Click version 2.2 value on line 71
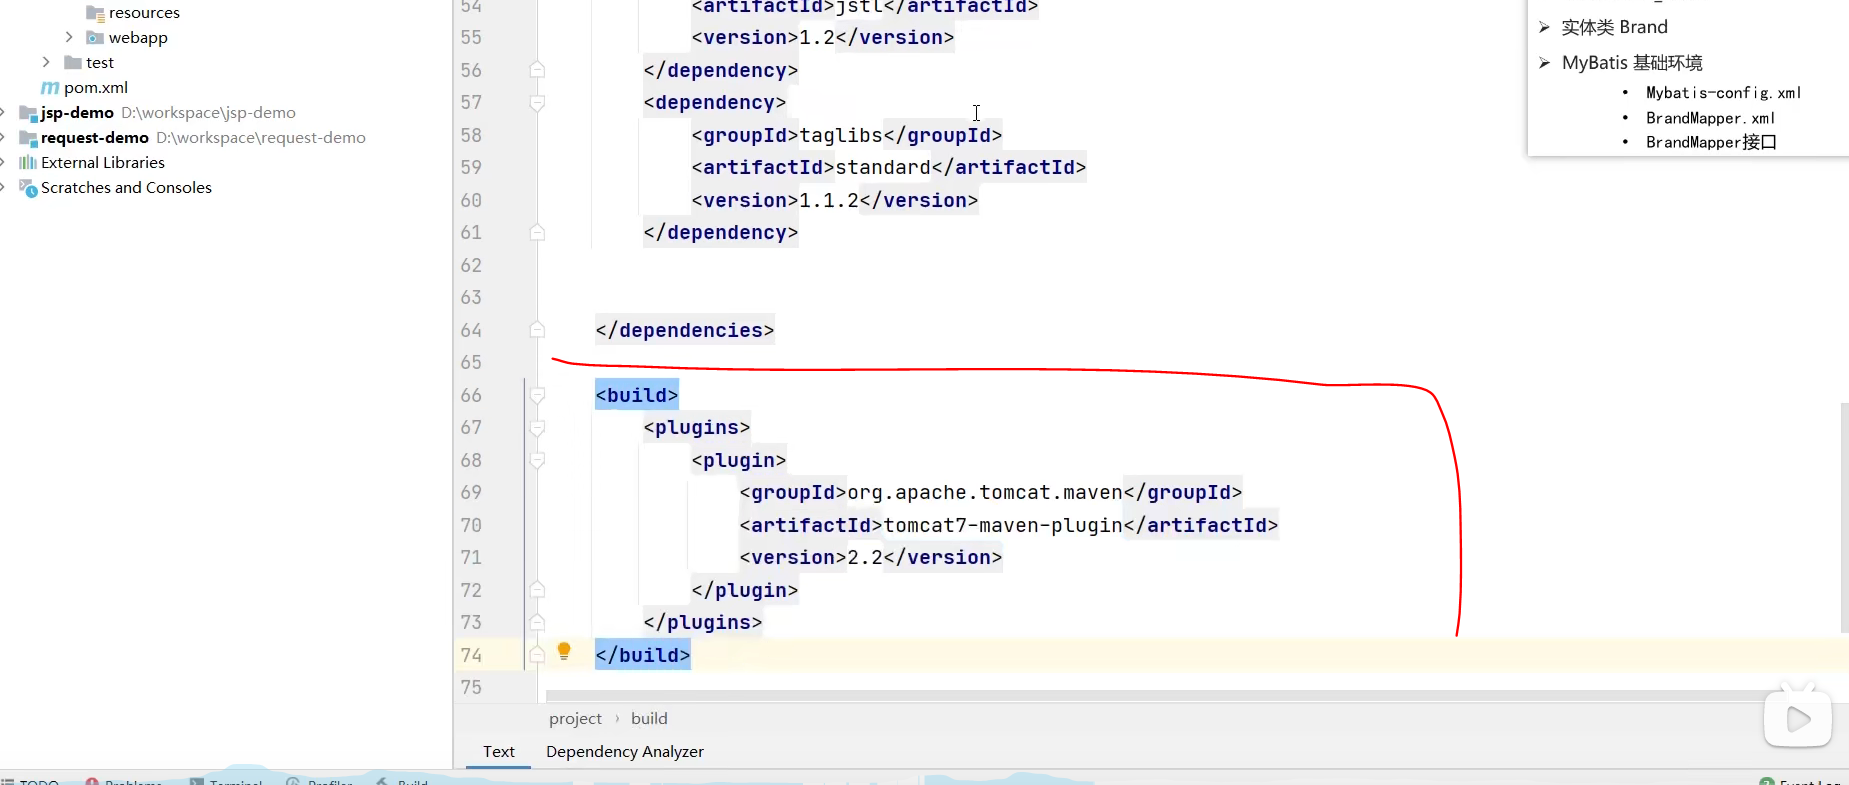Viewport: 1849px width, 785px height. pyautogui.click(x=865, y=558)
